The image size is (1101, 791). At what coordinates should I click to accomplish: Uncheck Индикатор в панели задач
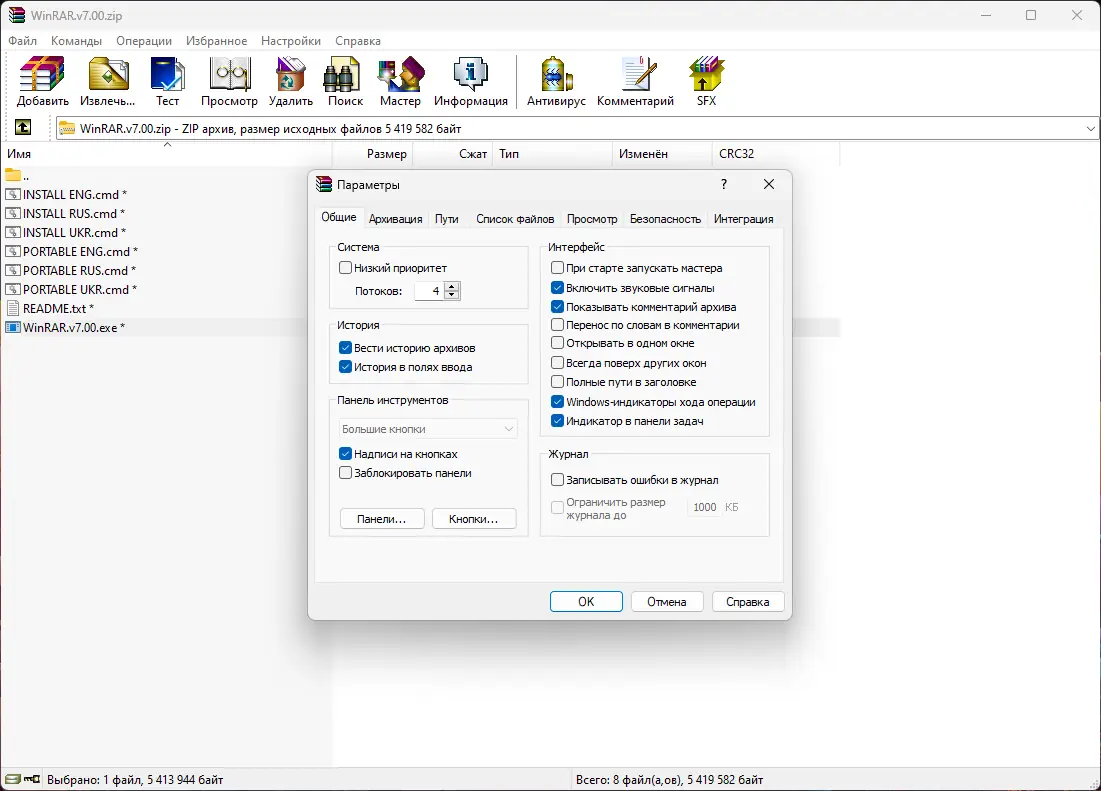pos(558,421)
